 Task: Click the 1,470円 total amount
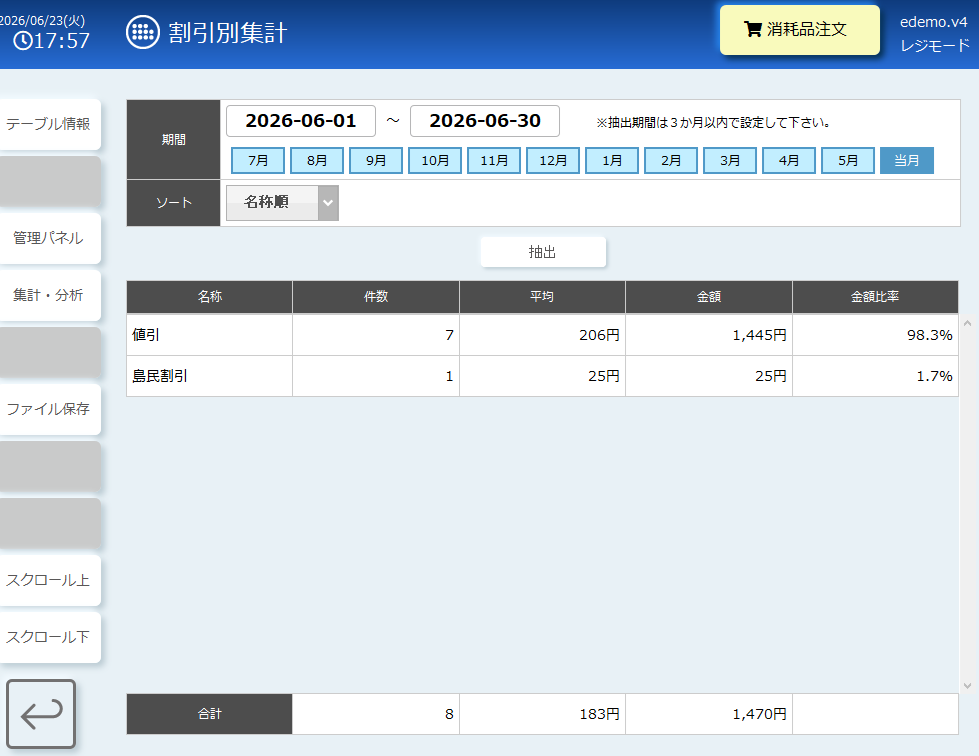(x=709, y=714)
